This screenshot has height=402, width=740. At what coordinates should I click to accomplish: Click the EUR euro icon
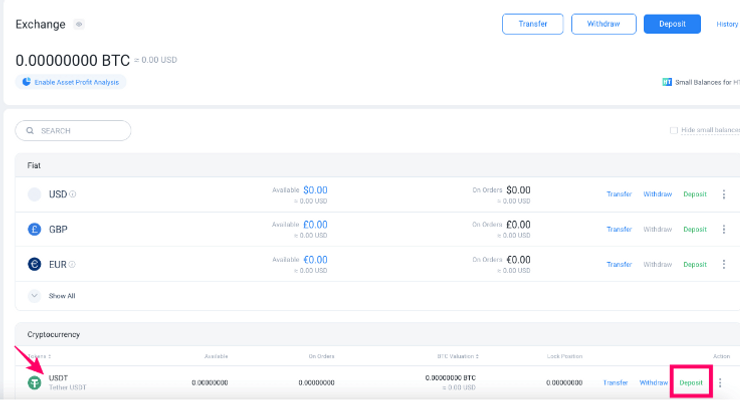tap(34, 264)
